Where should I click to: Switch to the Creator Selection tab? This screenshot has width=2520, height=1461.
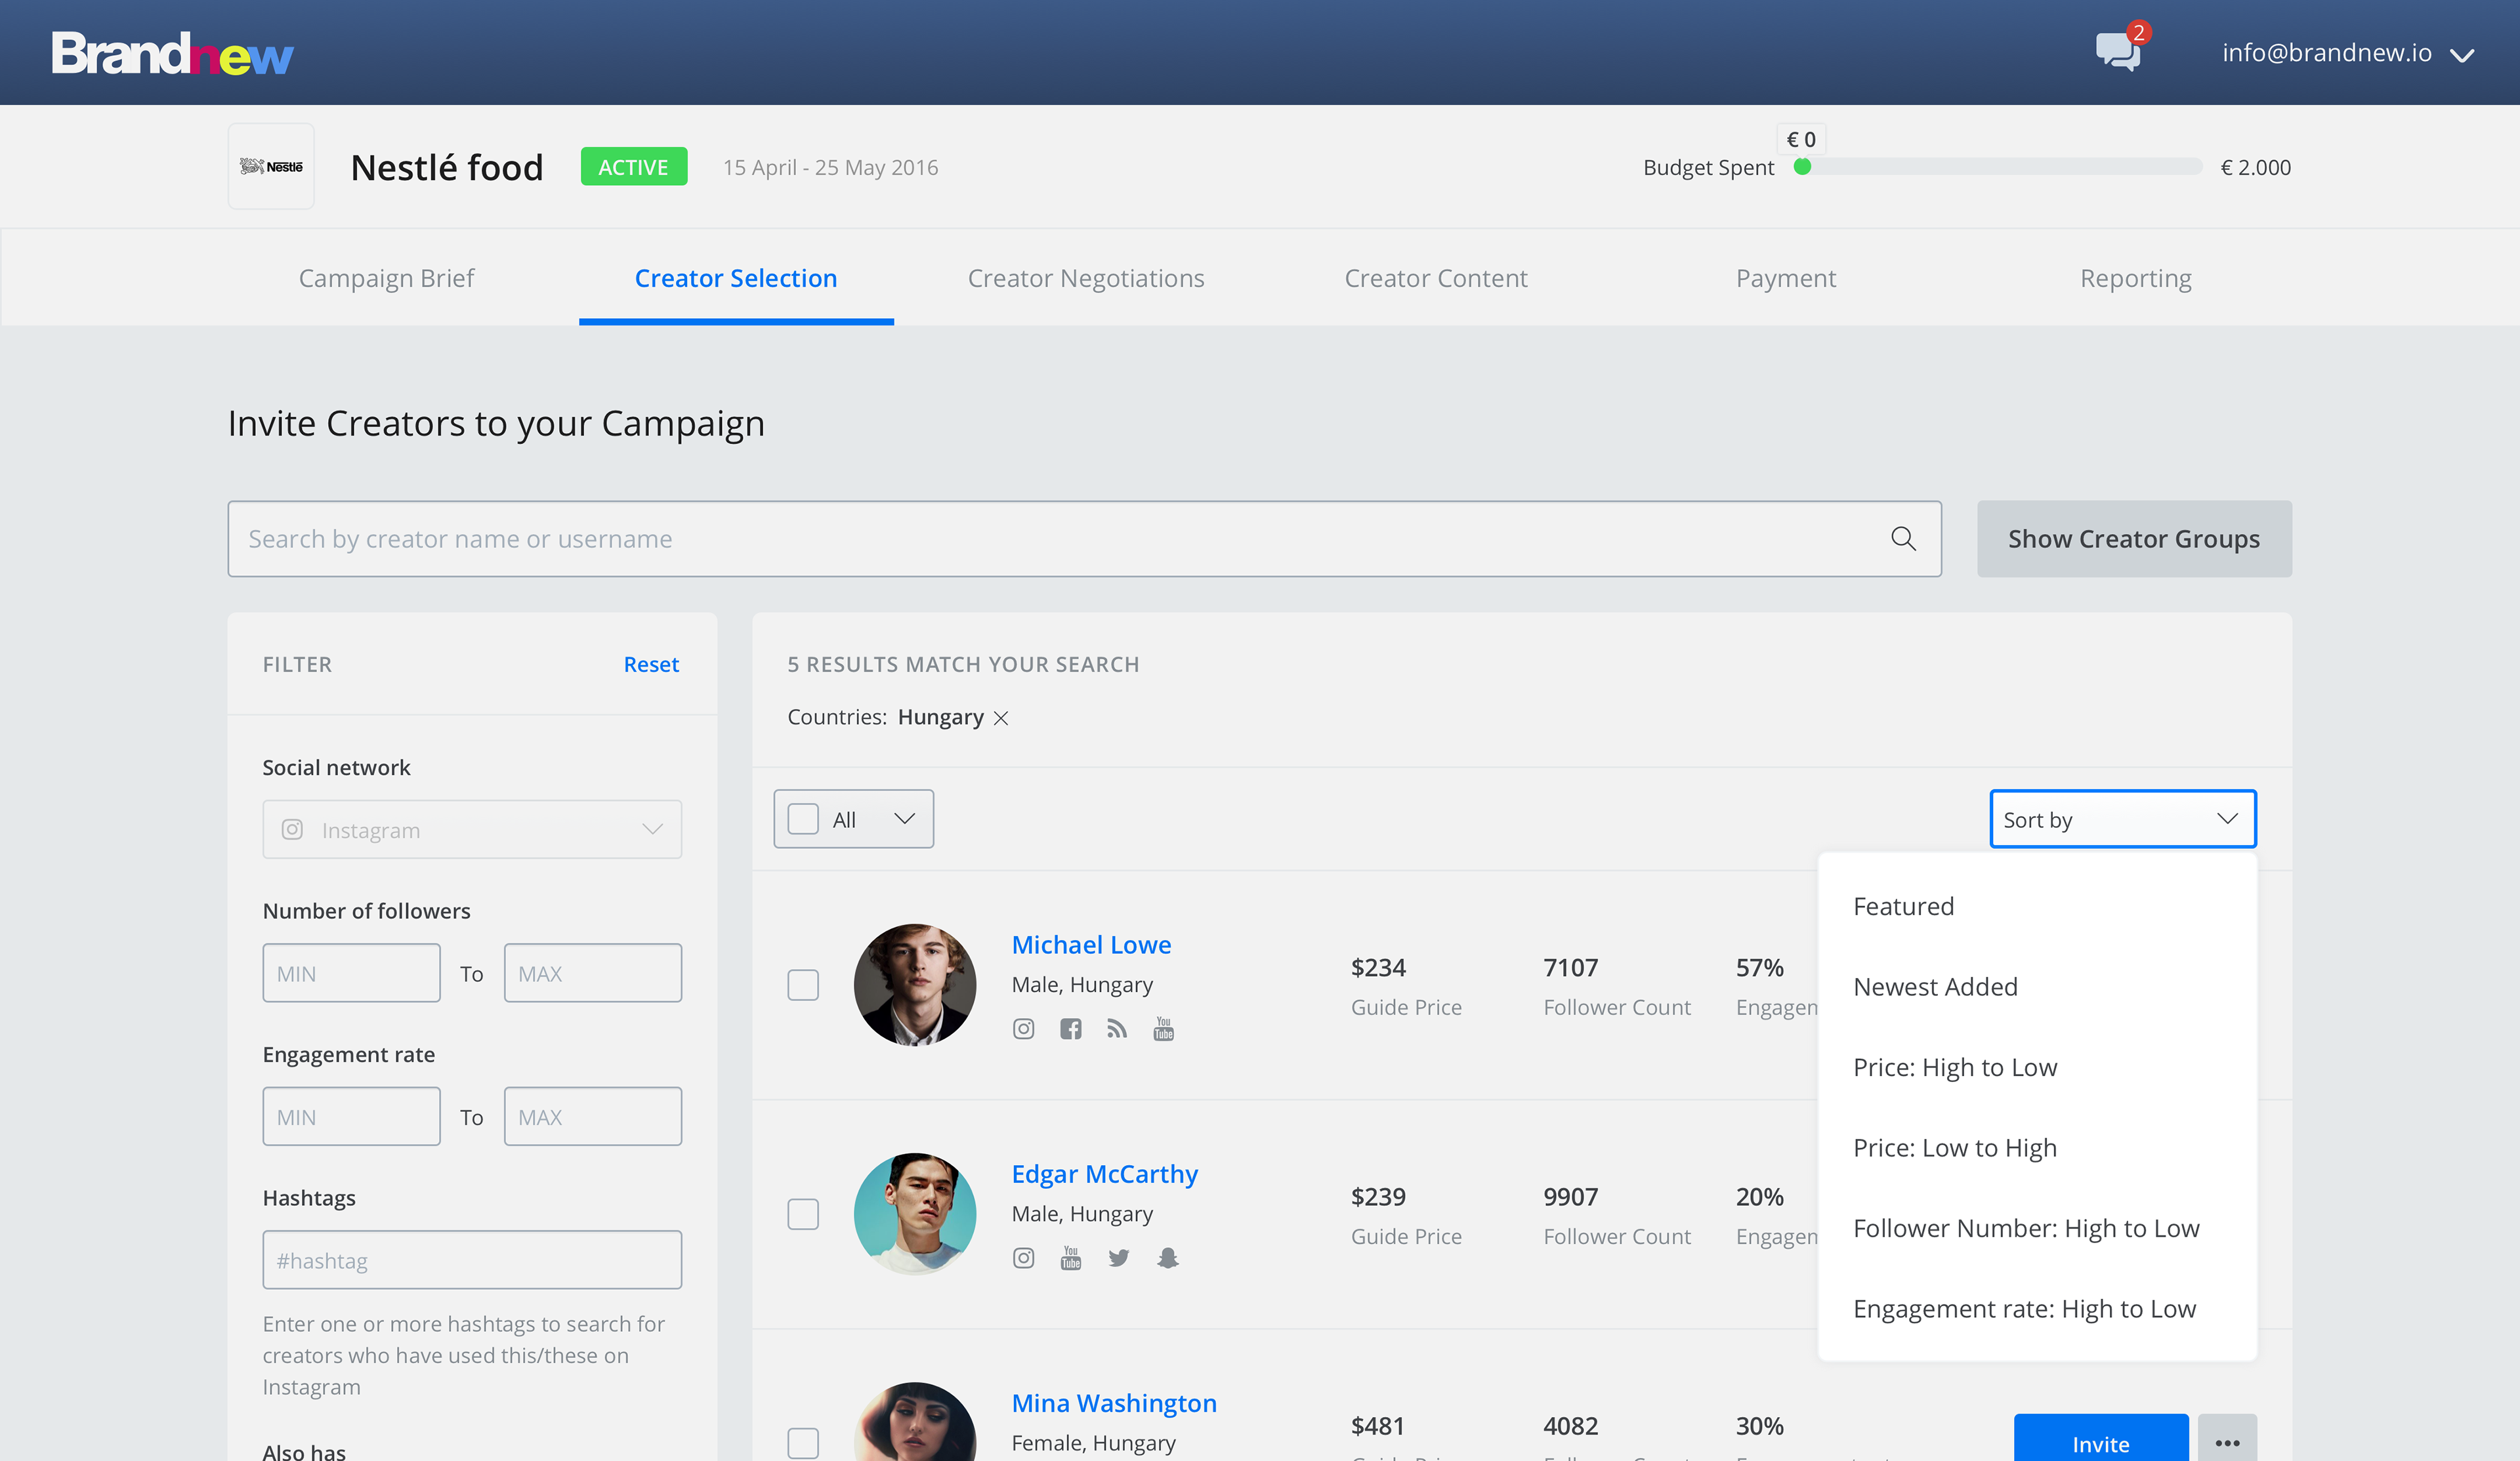click(736, 278)
